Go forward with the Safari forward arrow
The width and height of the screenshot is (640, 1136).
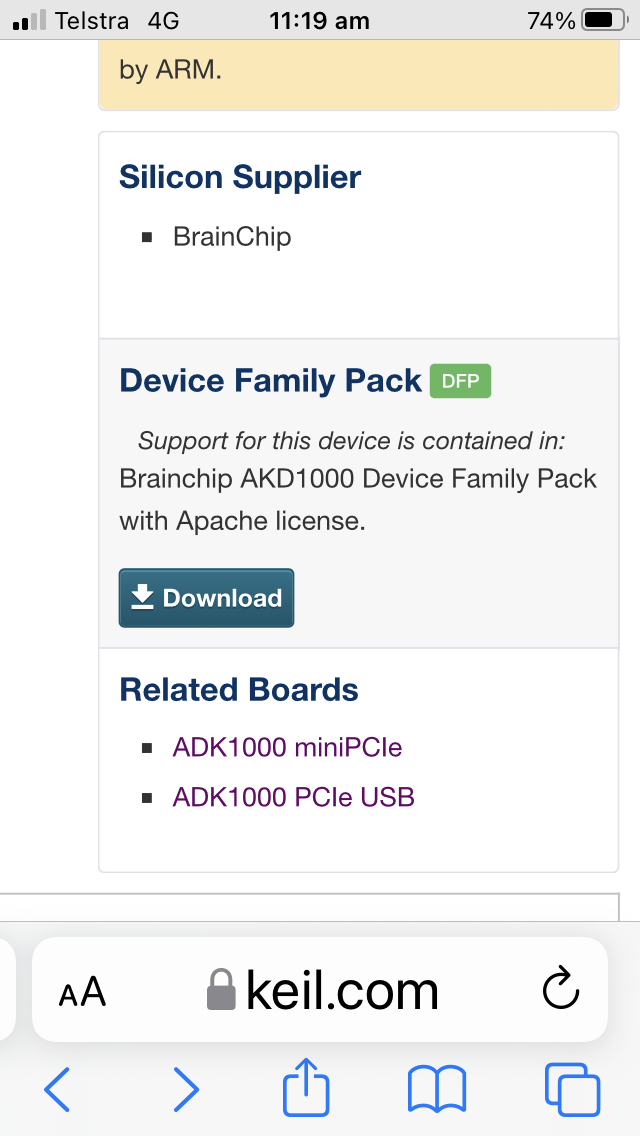tap(186, 1088)
